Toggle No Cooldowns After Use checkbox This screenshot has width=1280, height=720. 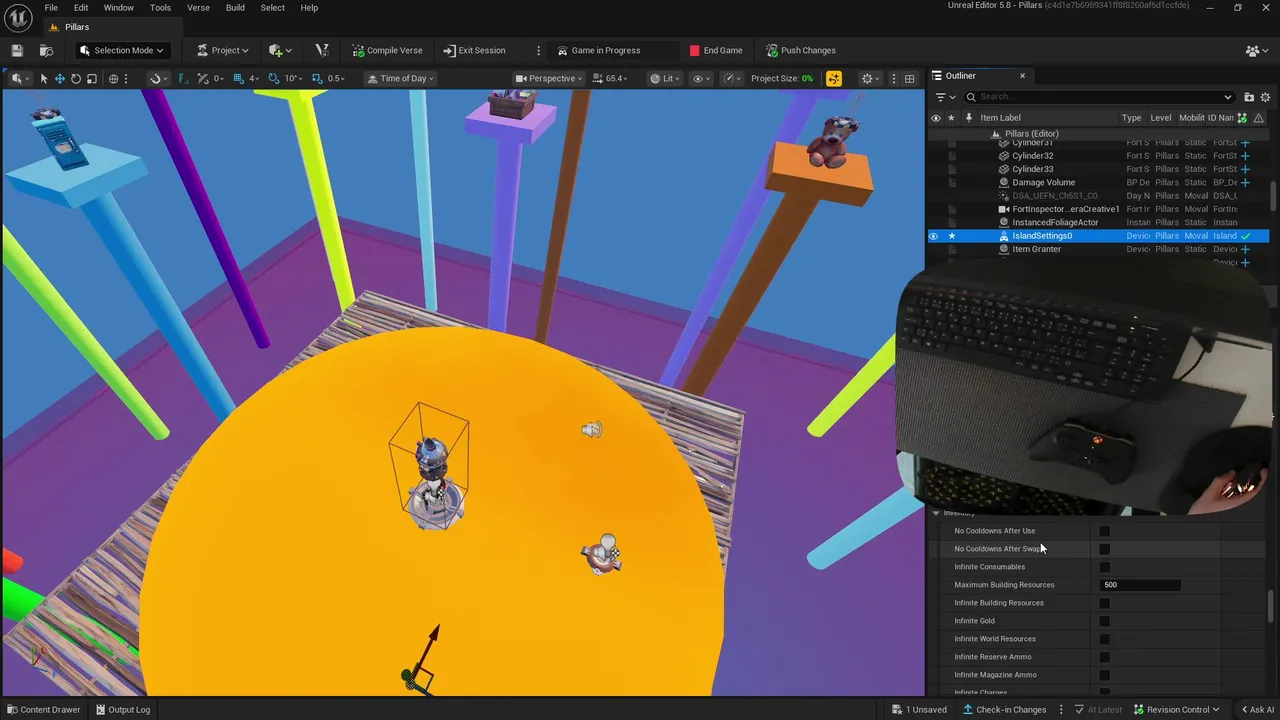1104,531
